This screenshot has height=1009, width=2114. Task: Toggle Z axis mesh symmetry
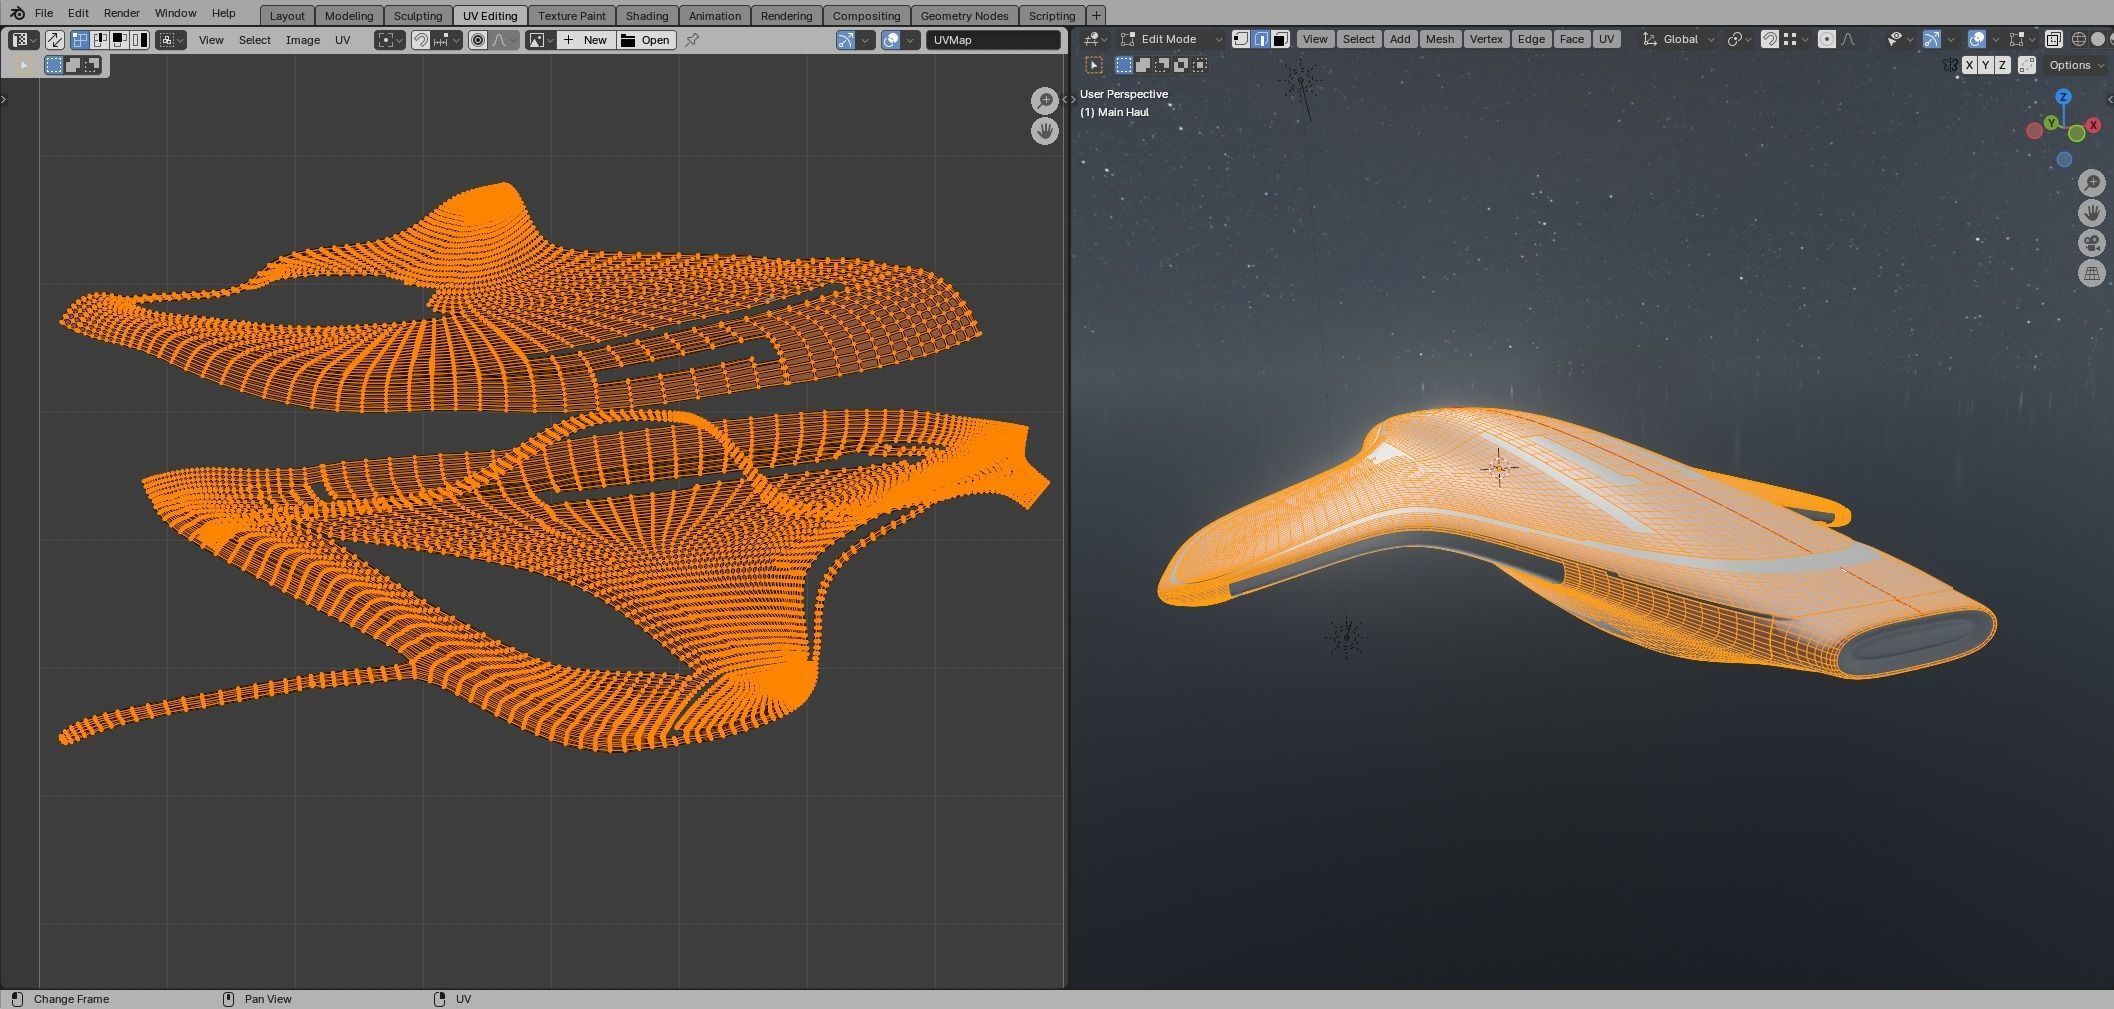click(2002, 65)
